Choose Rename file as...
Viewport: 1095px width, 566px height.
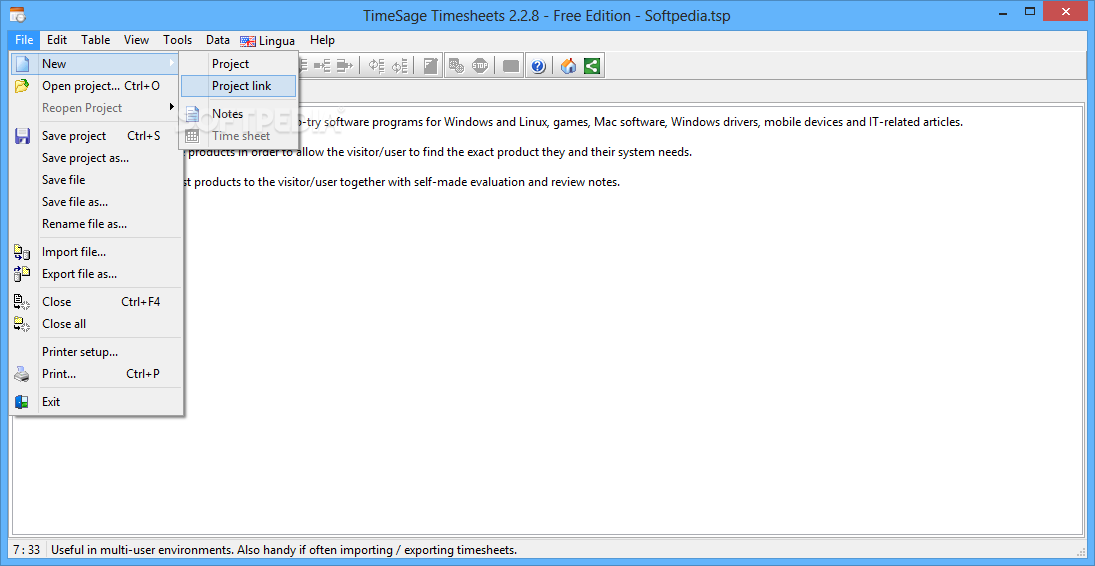pos(96,224)
